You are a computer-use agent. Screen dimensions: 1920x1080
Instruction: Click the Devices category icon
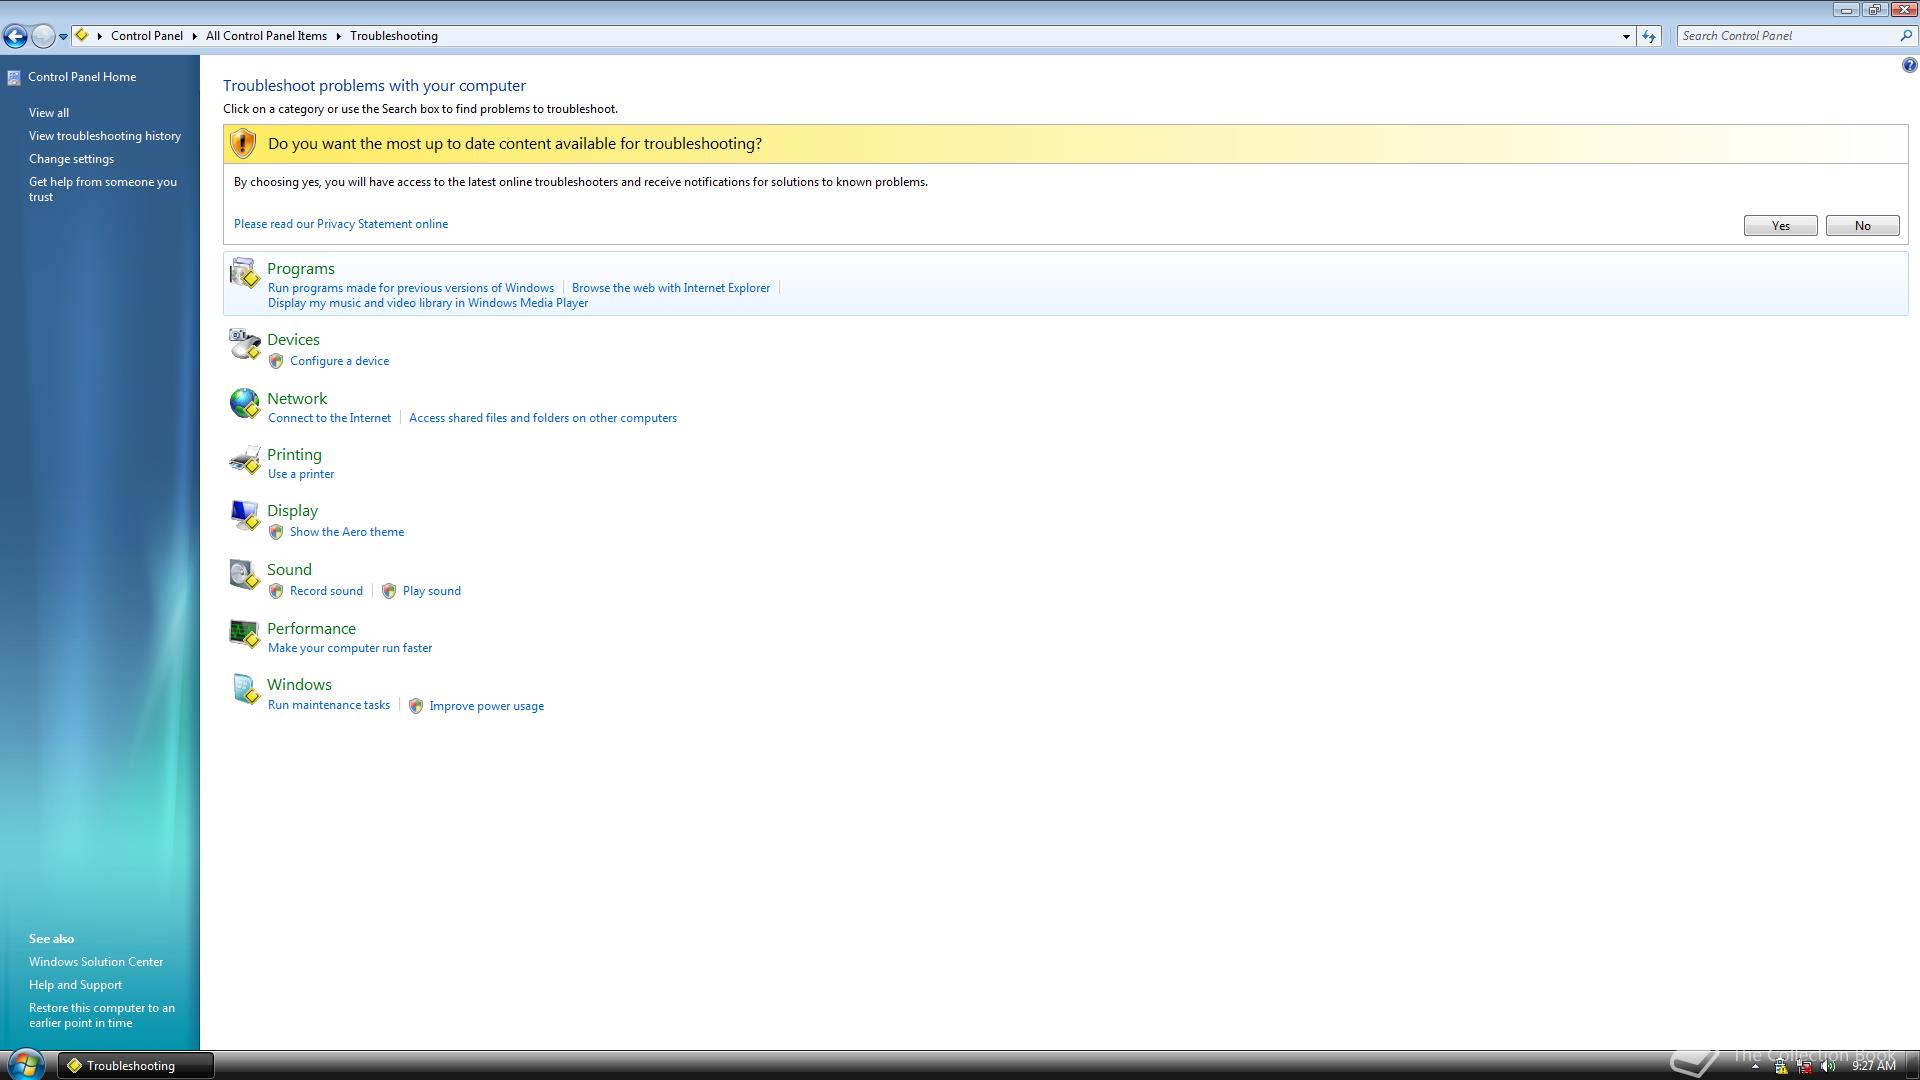coord(244,344)
